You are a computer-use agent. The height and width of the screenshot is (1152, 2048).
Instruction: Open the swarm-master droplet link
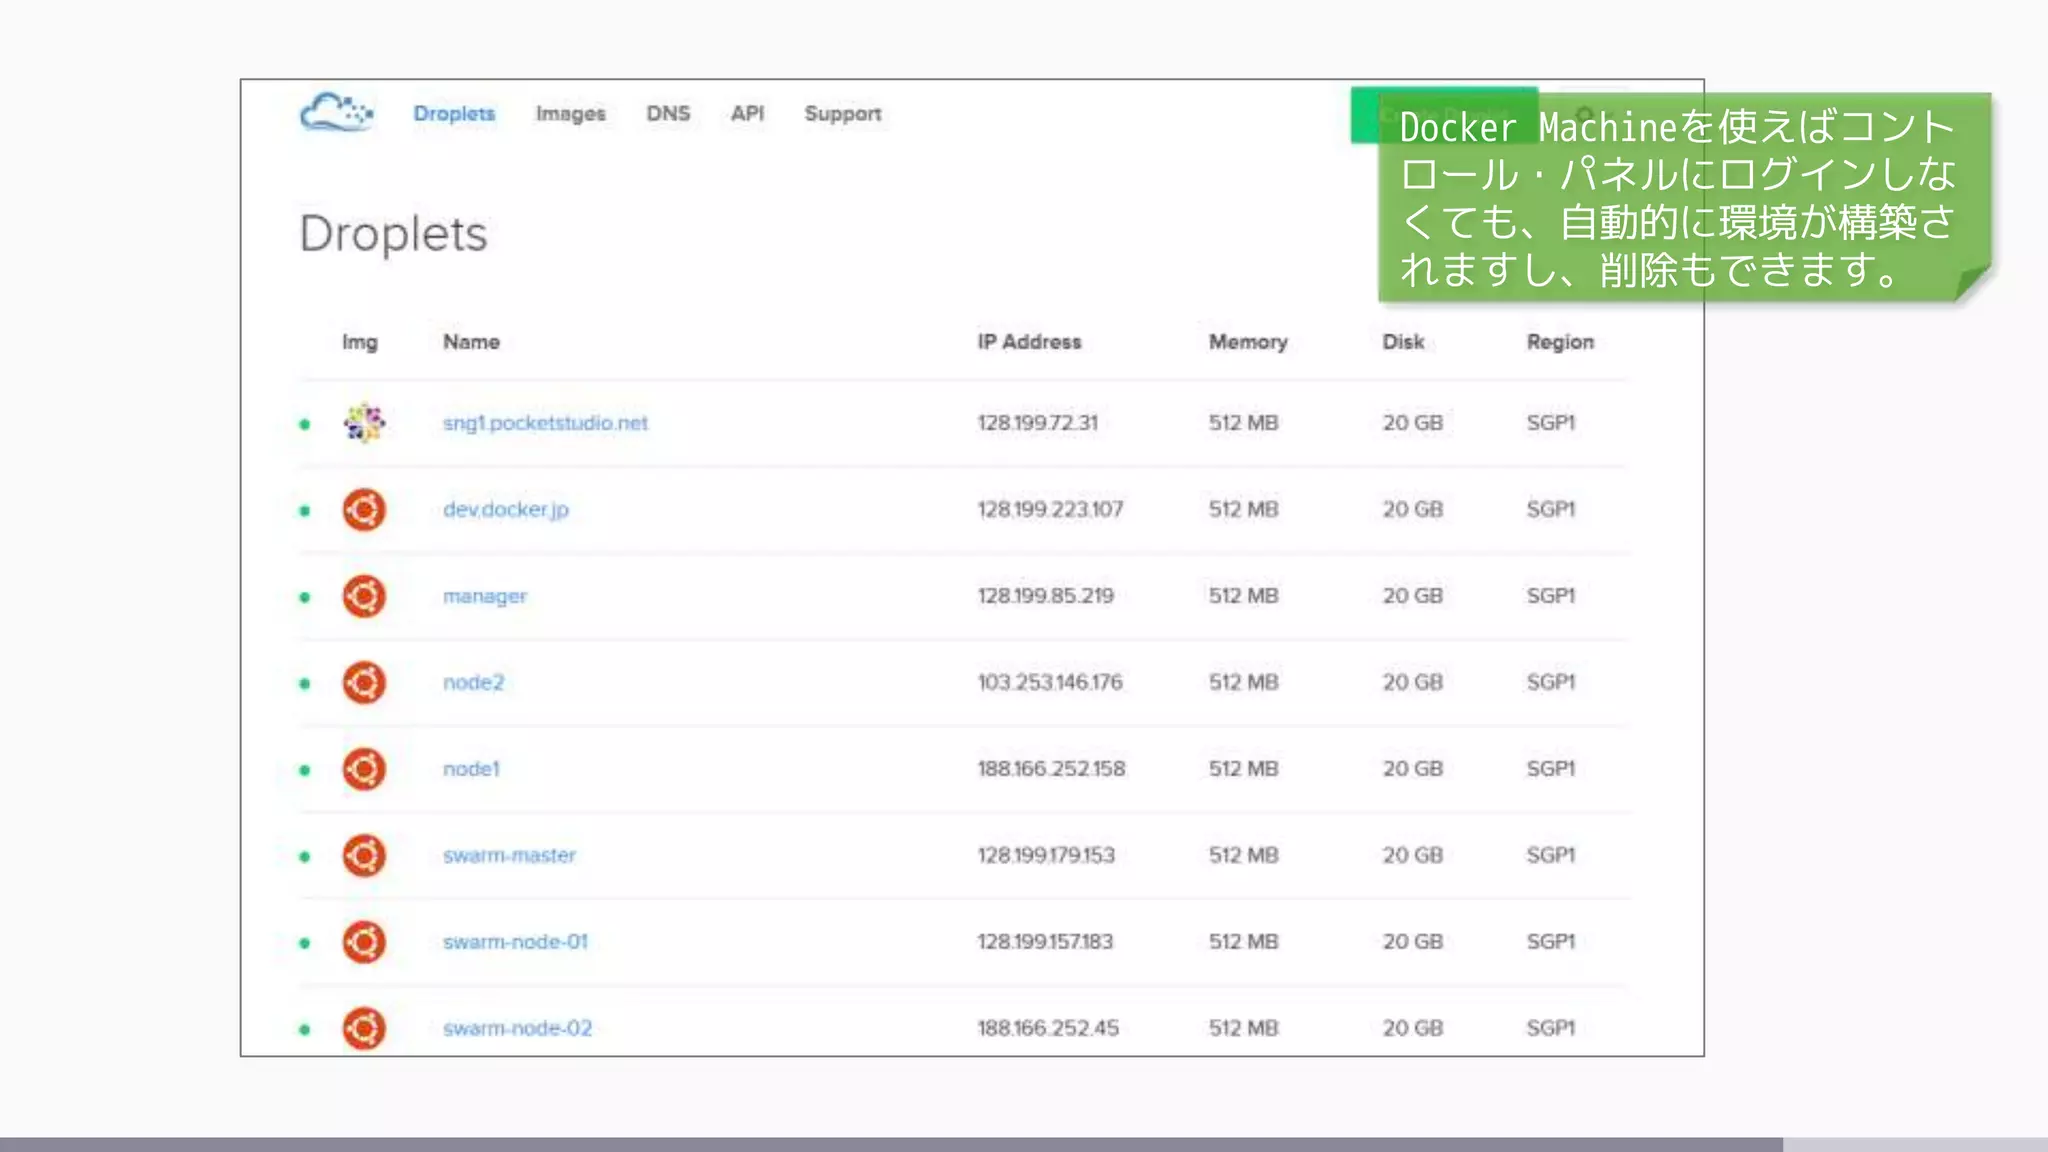pyautogui.click(x=510, y=855)
